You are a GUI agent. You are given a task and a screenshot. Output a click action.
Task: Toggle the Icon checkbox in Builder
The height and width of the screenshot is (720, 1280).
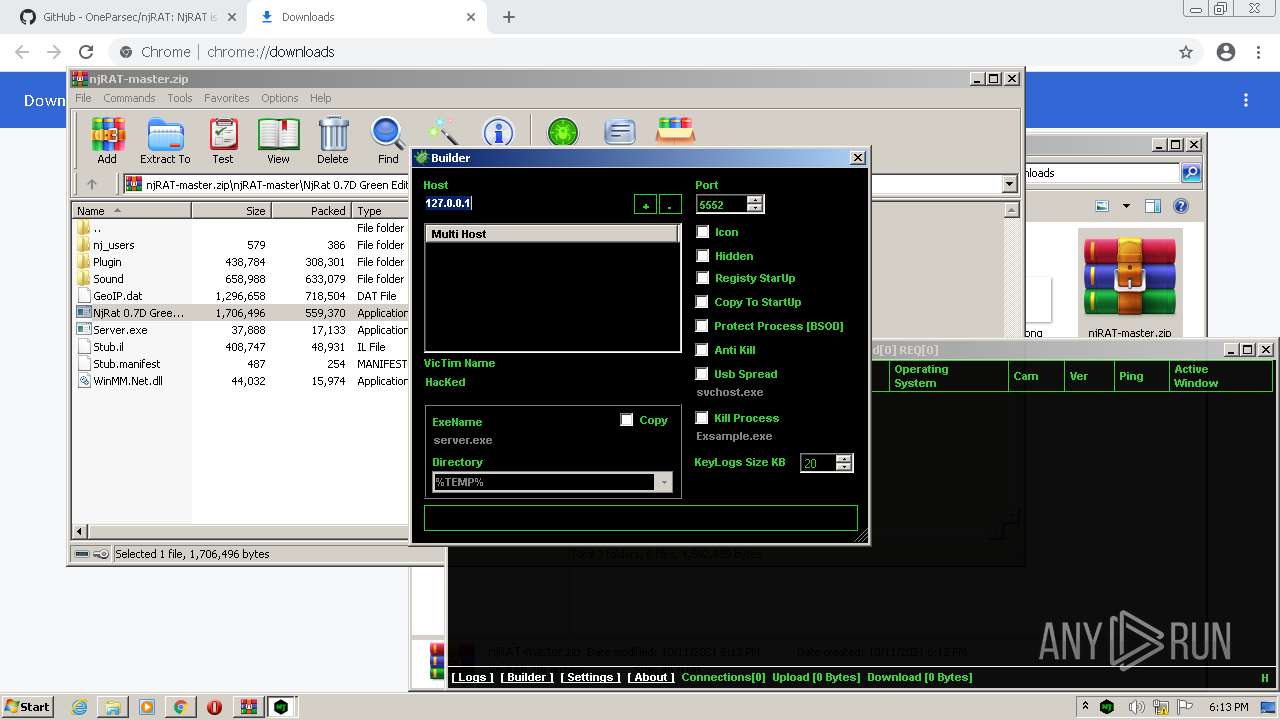pos(703,232)
